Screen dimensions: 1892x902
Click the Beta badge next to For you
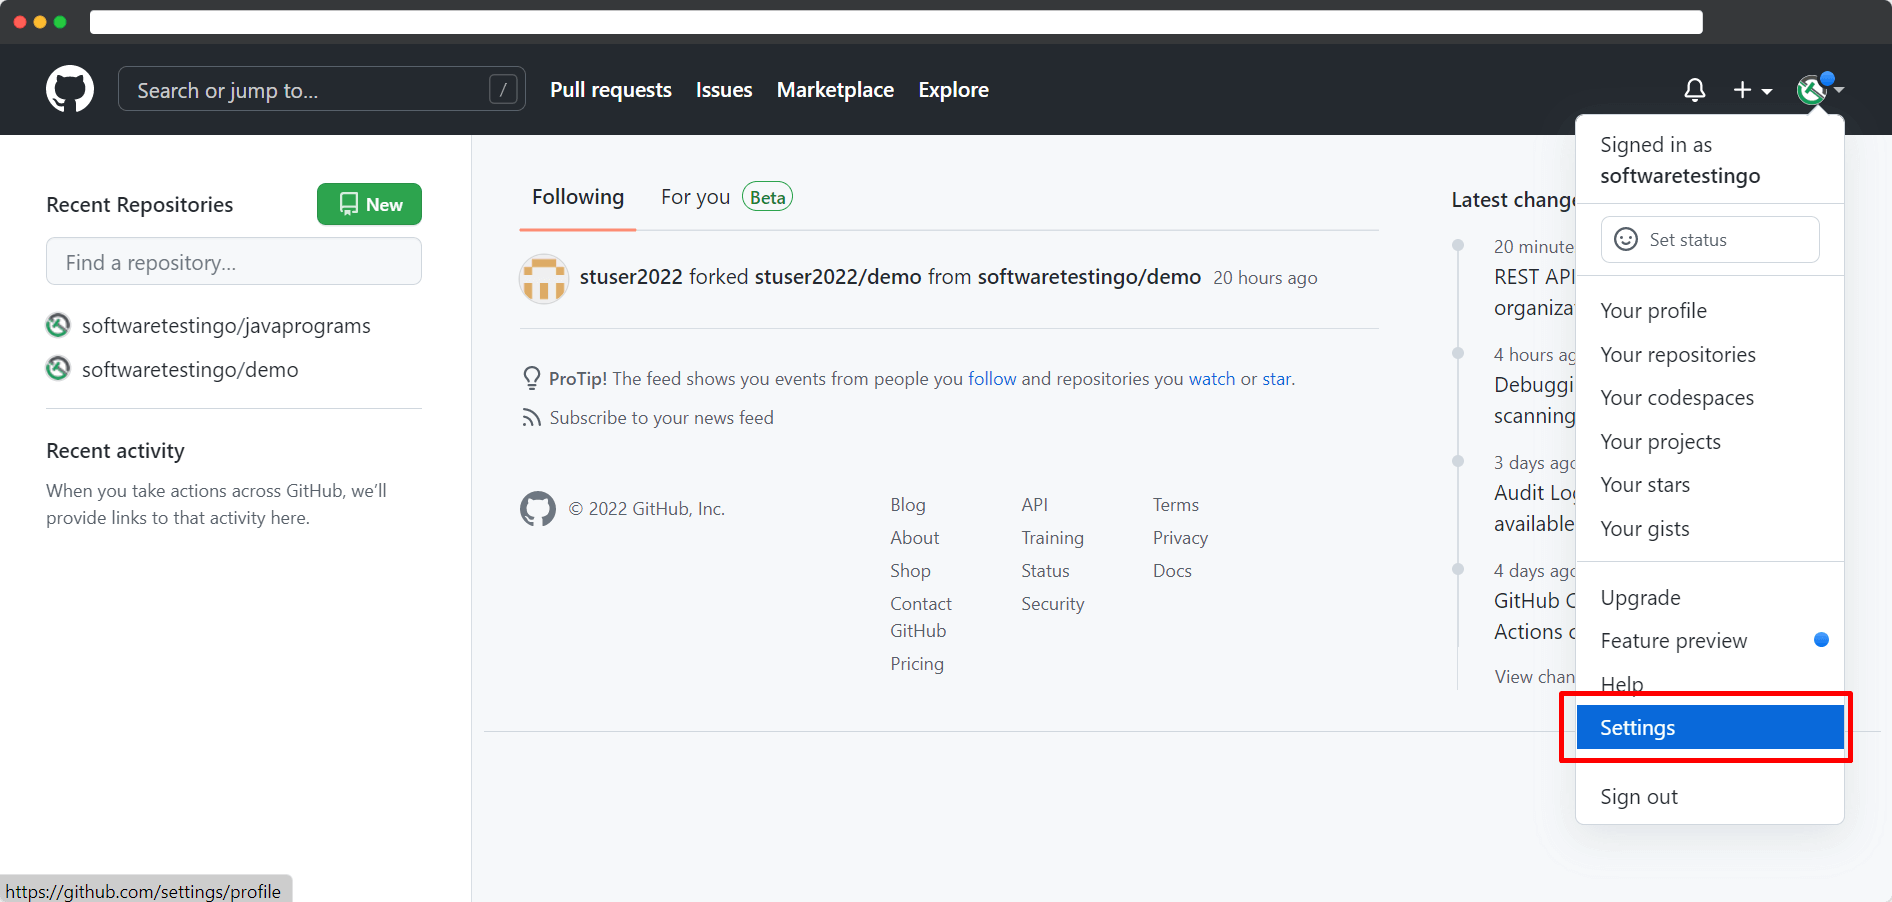tap(767, 197)
